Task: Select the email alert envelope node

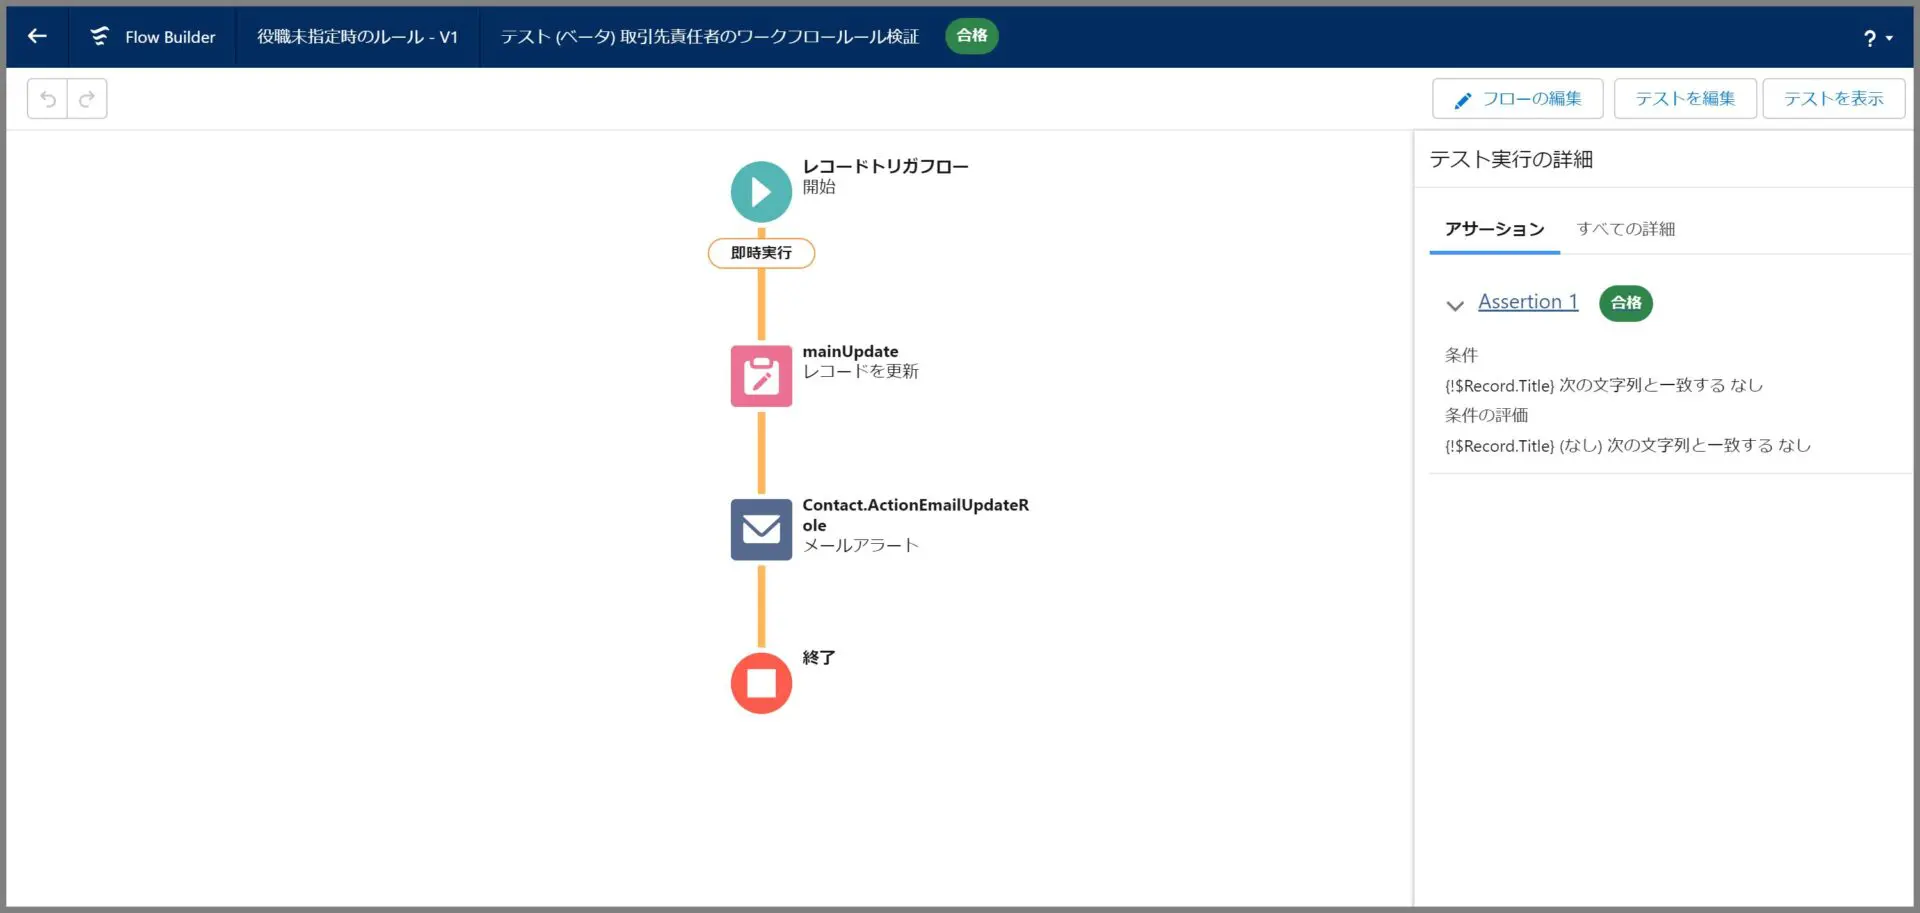Action: tap(760, 529)
